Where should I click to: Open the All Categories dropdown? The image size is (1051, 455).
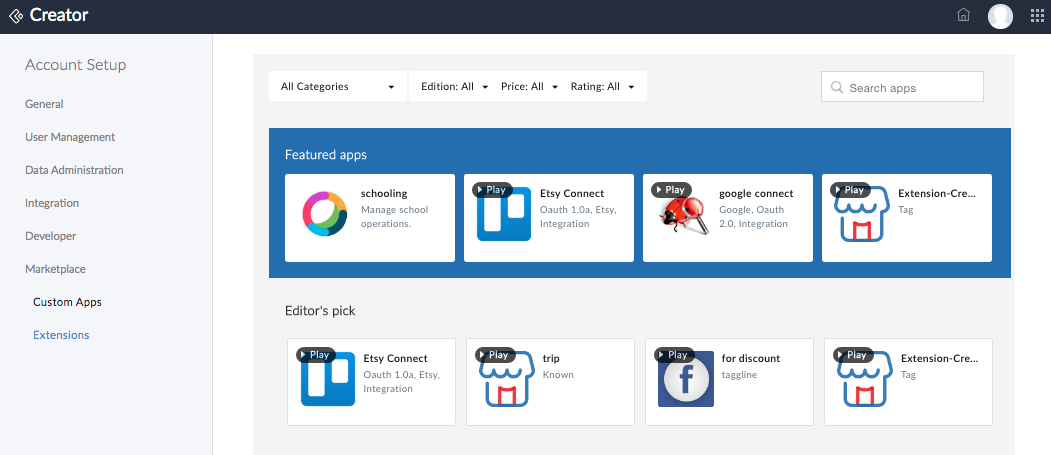338,86
